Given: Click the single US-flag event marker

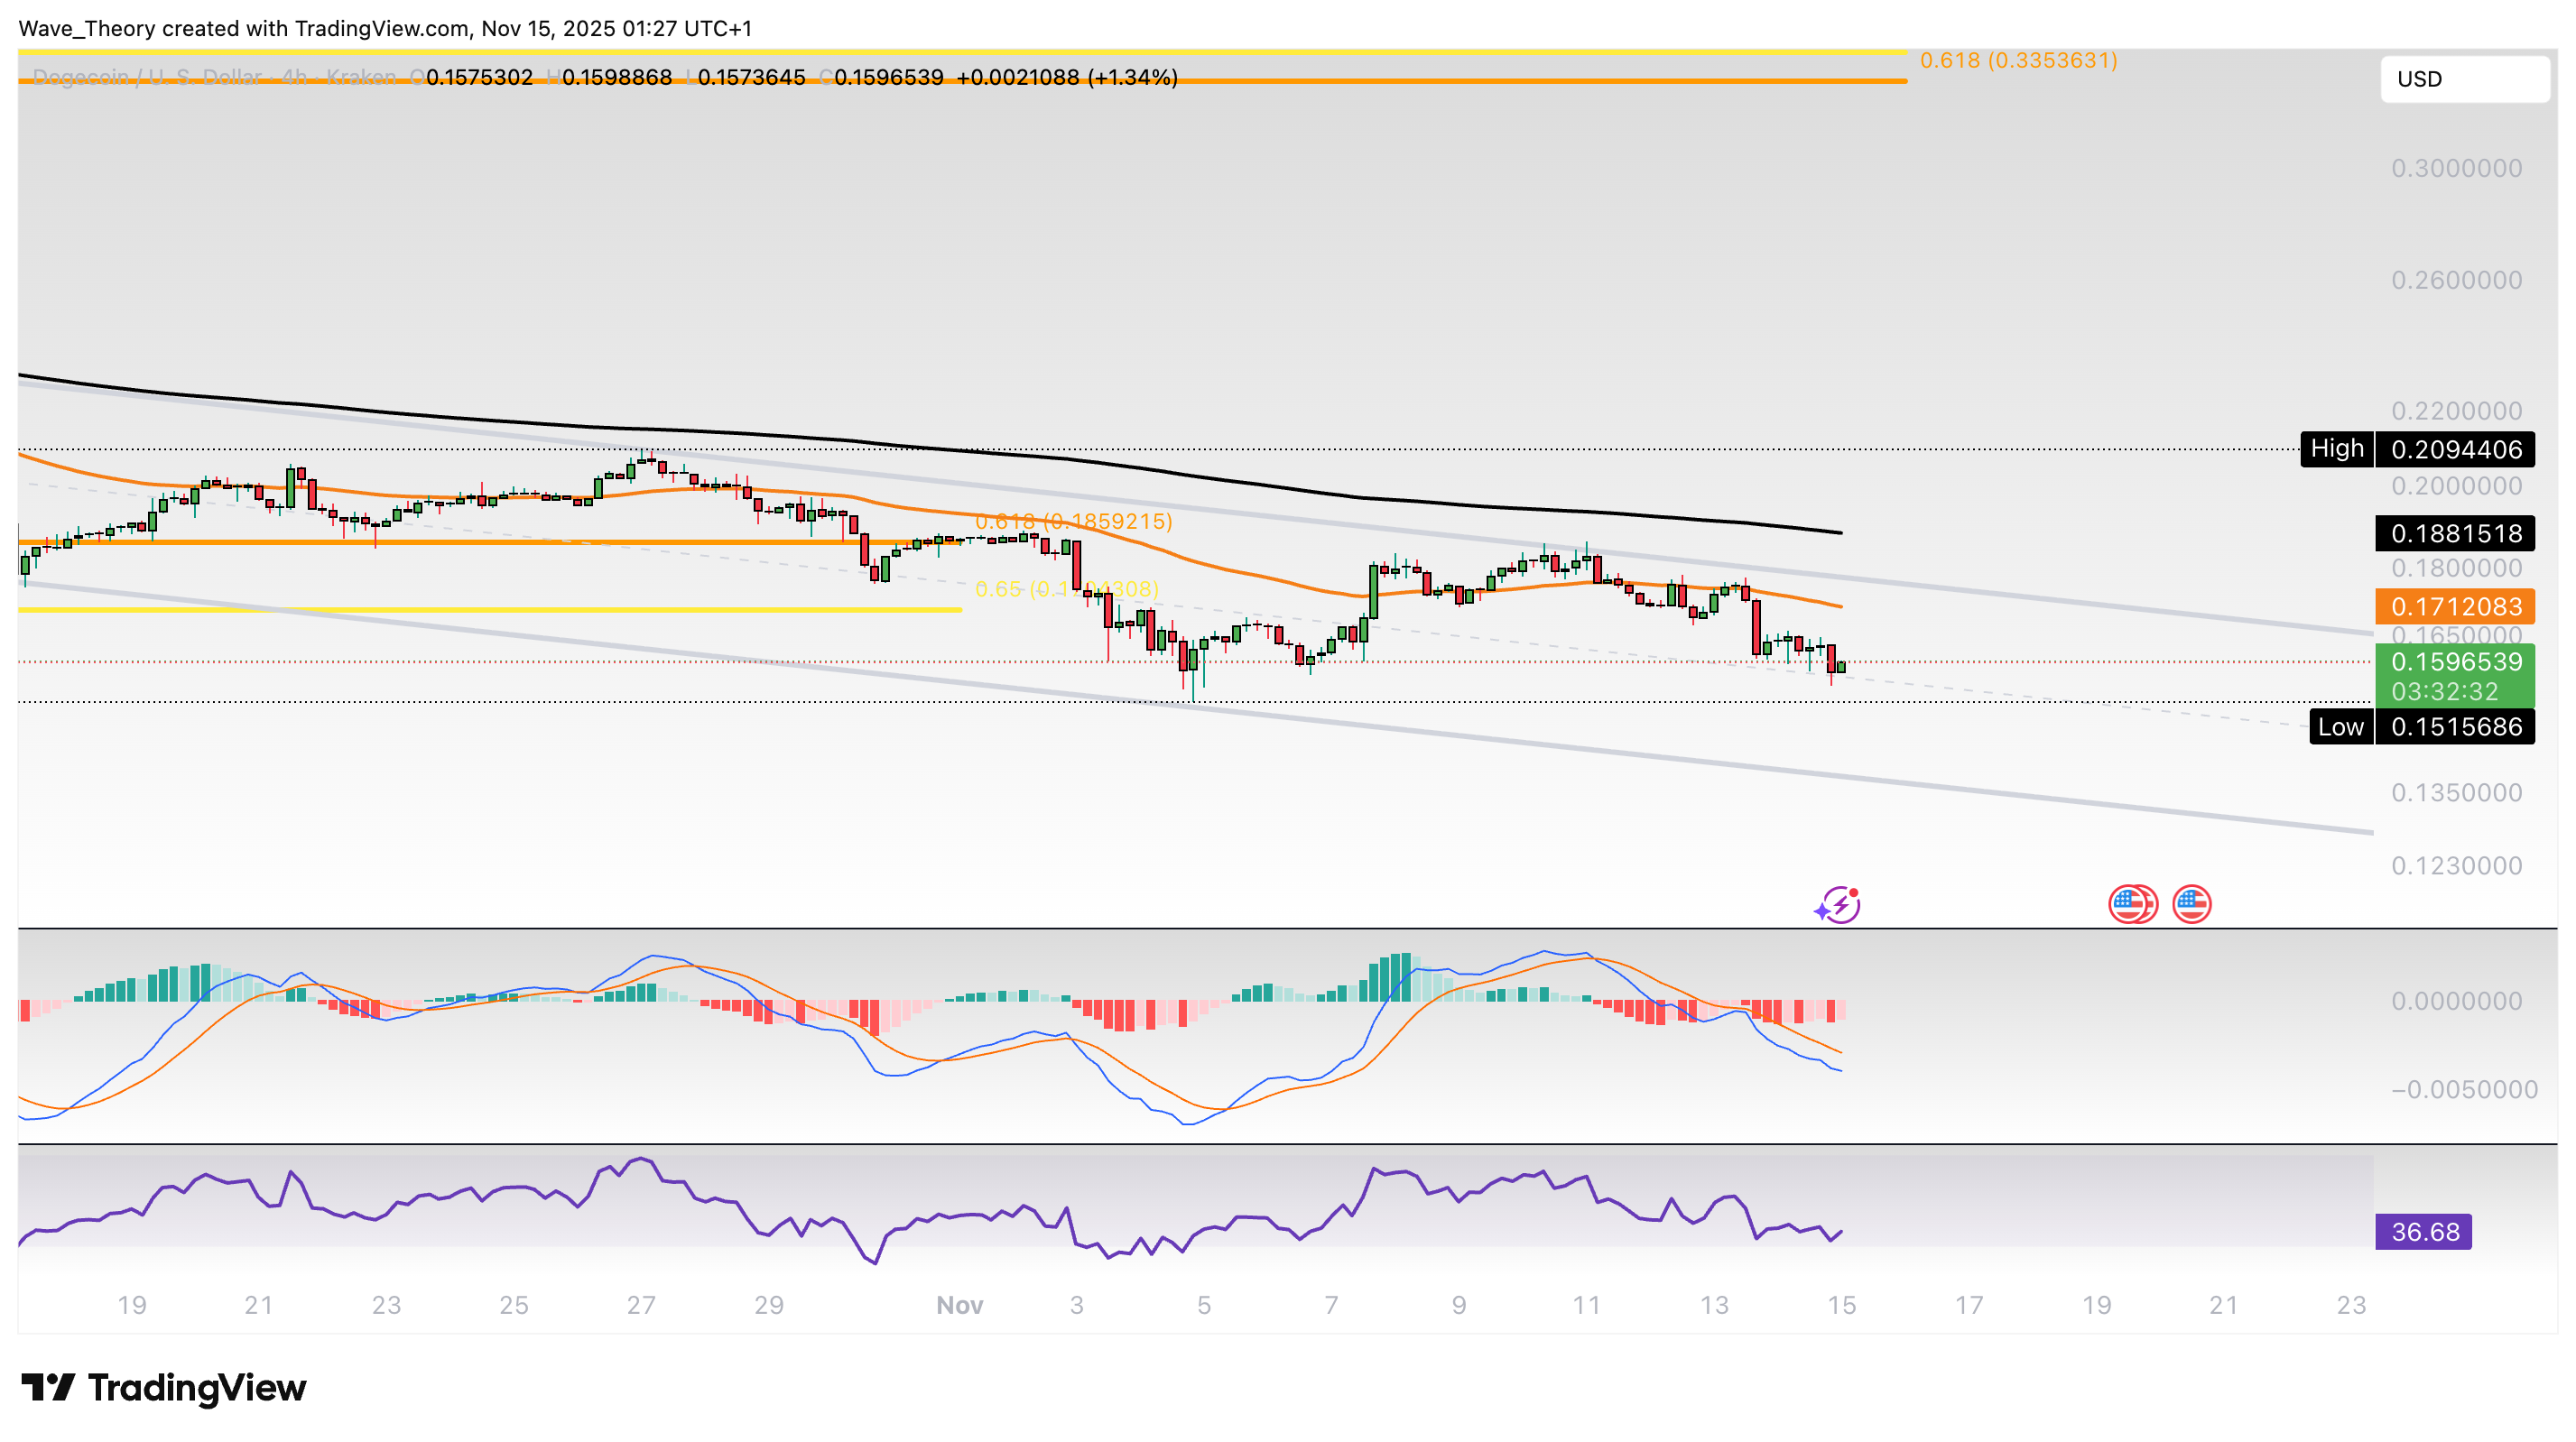Looking at the screenshot, I should point(2192,903).
